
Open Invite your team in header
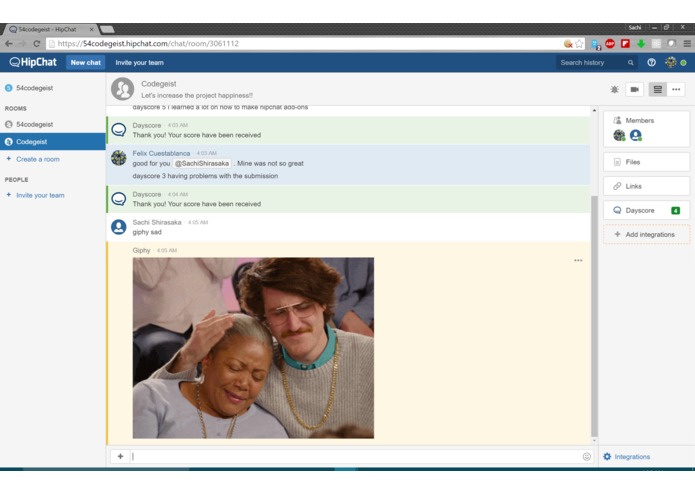tap(139, 62)
